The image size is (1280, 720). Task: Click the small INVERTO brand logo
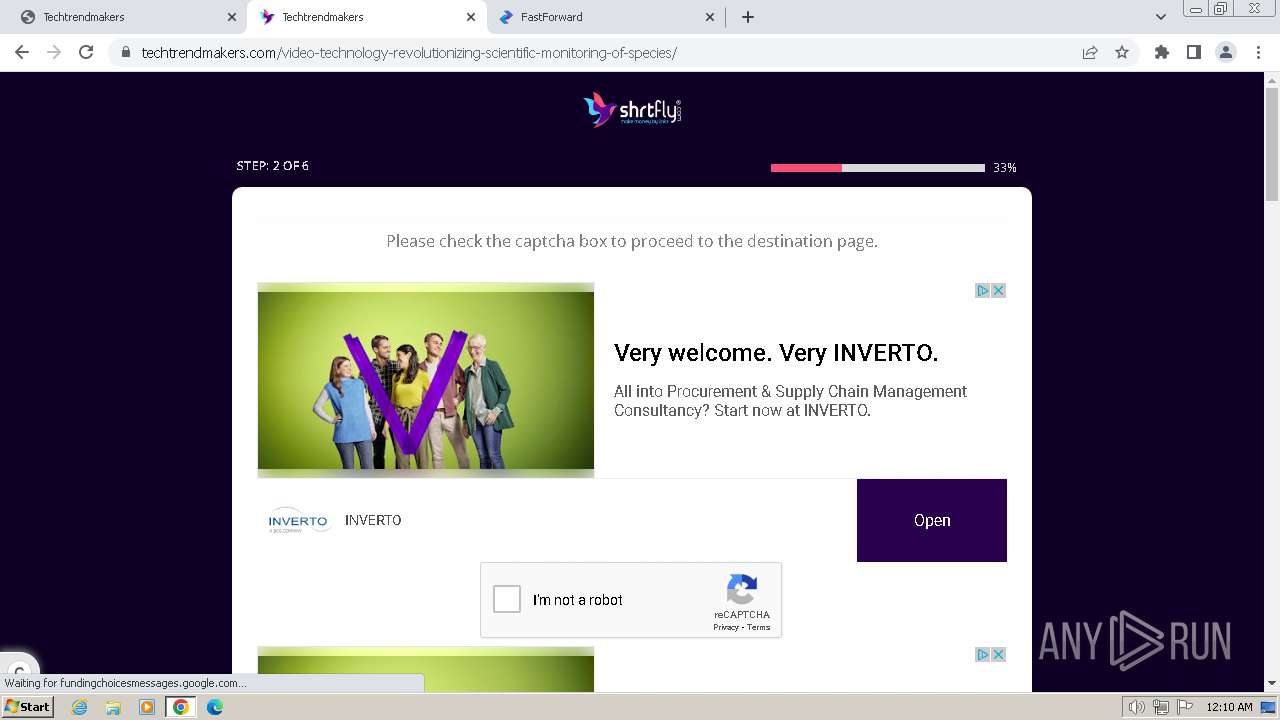coord(298,520)
